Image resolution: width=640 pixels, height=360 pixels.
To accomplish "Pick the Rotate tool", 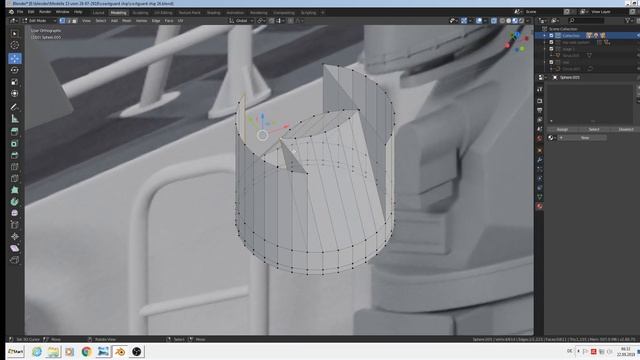I will pos(15,70).
